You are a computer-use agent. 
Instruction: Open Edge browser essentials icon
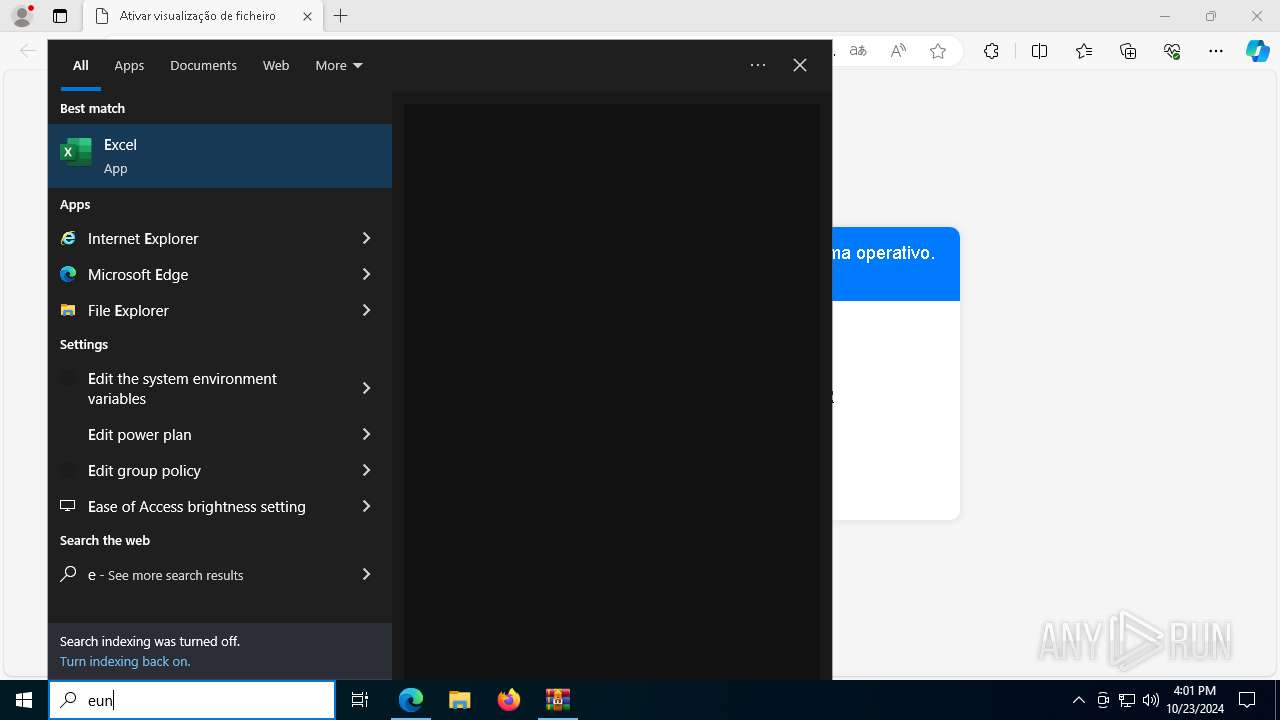tap(1172, 51)
